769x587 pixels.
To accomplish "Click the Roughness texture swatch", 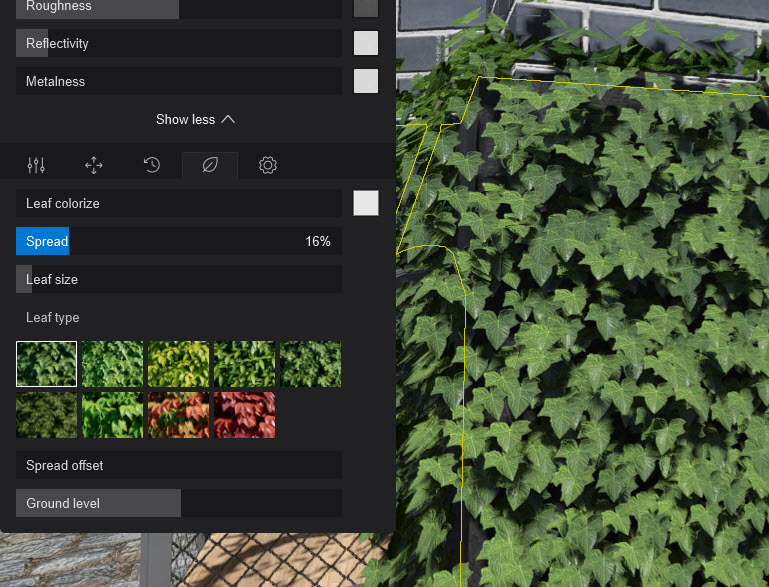I will pos(366,7).
